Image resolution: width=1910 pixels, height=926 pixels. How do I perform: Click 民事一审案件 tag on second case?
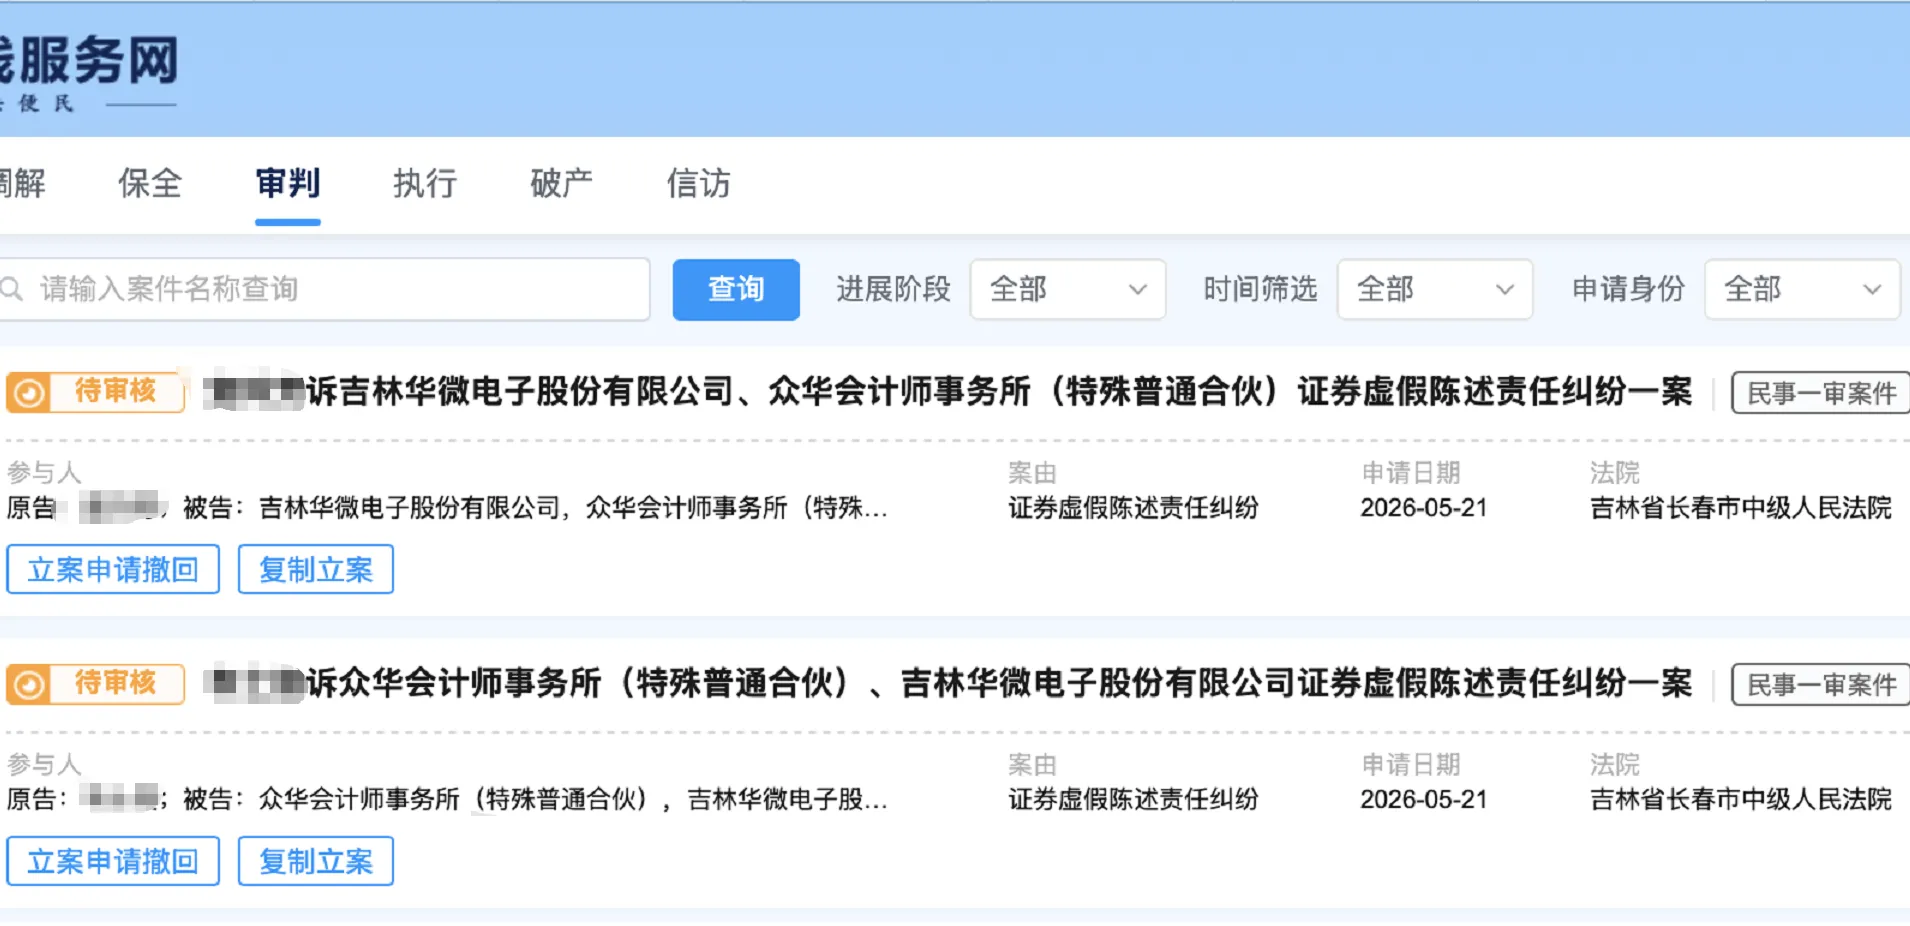coord(1821,684)
